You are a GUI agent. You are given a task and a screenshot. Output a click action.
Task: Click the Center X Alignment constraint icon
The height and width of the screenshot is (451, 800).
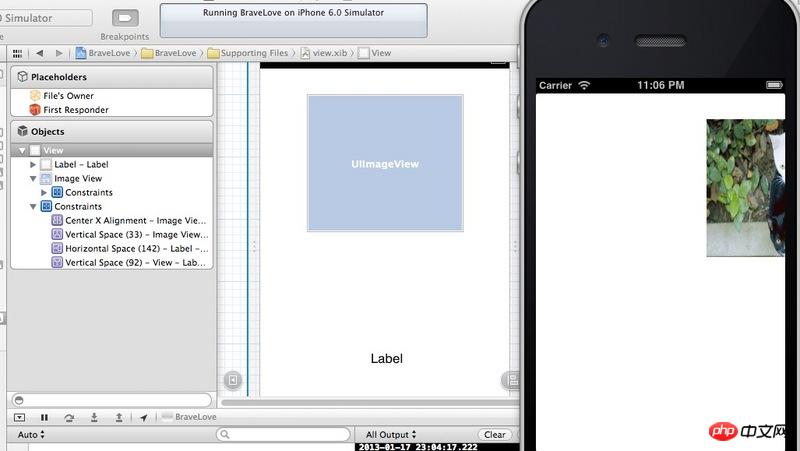(57, 220)
